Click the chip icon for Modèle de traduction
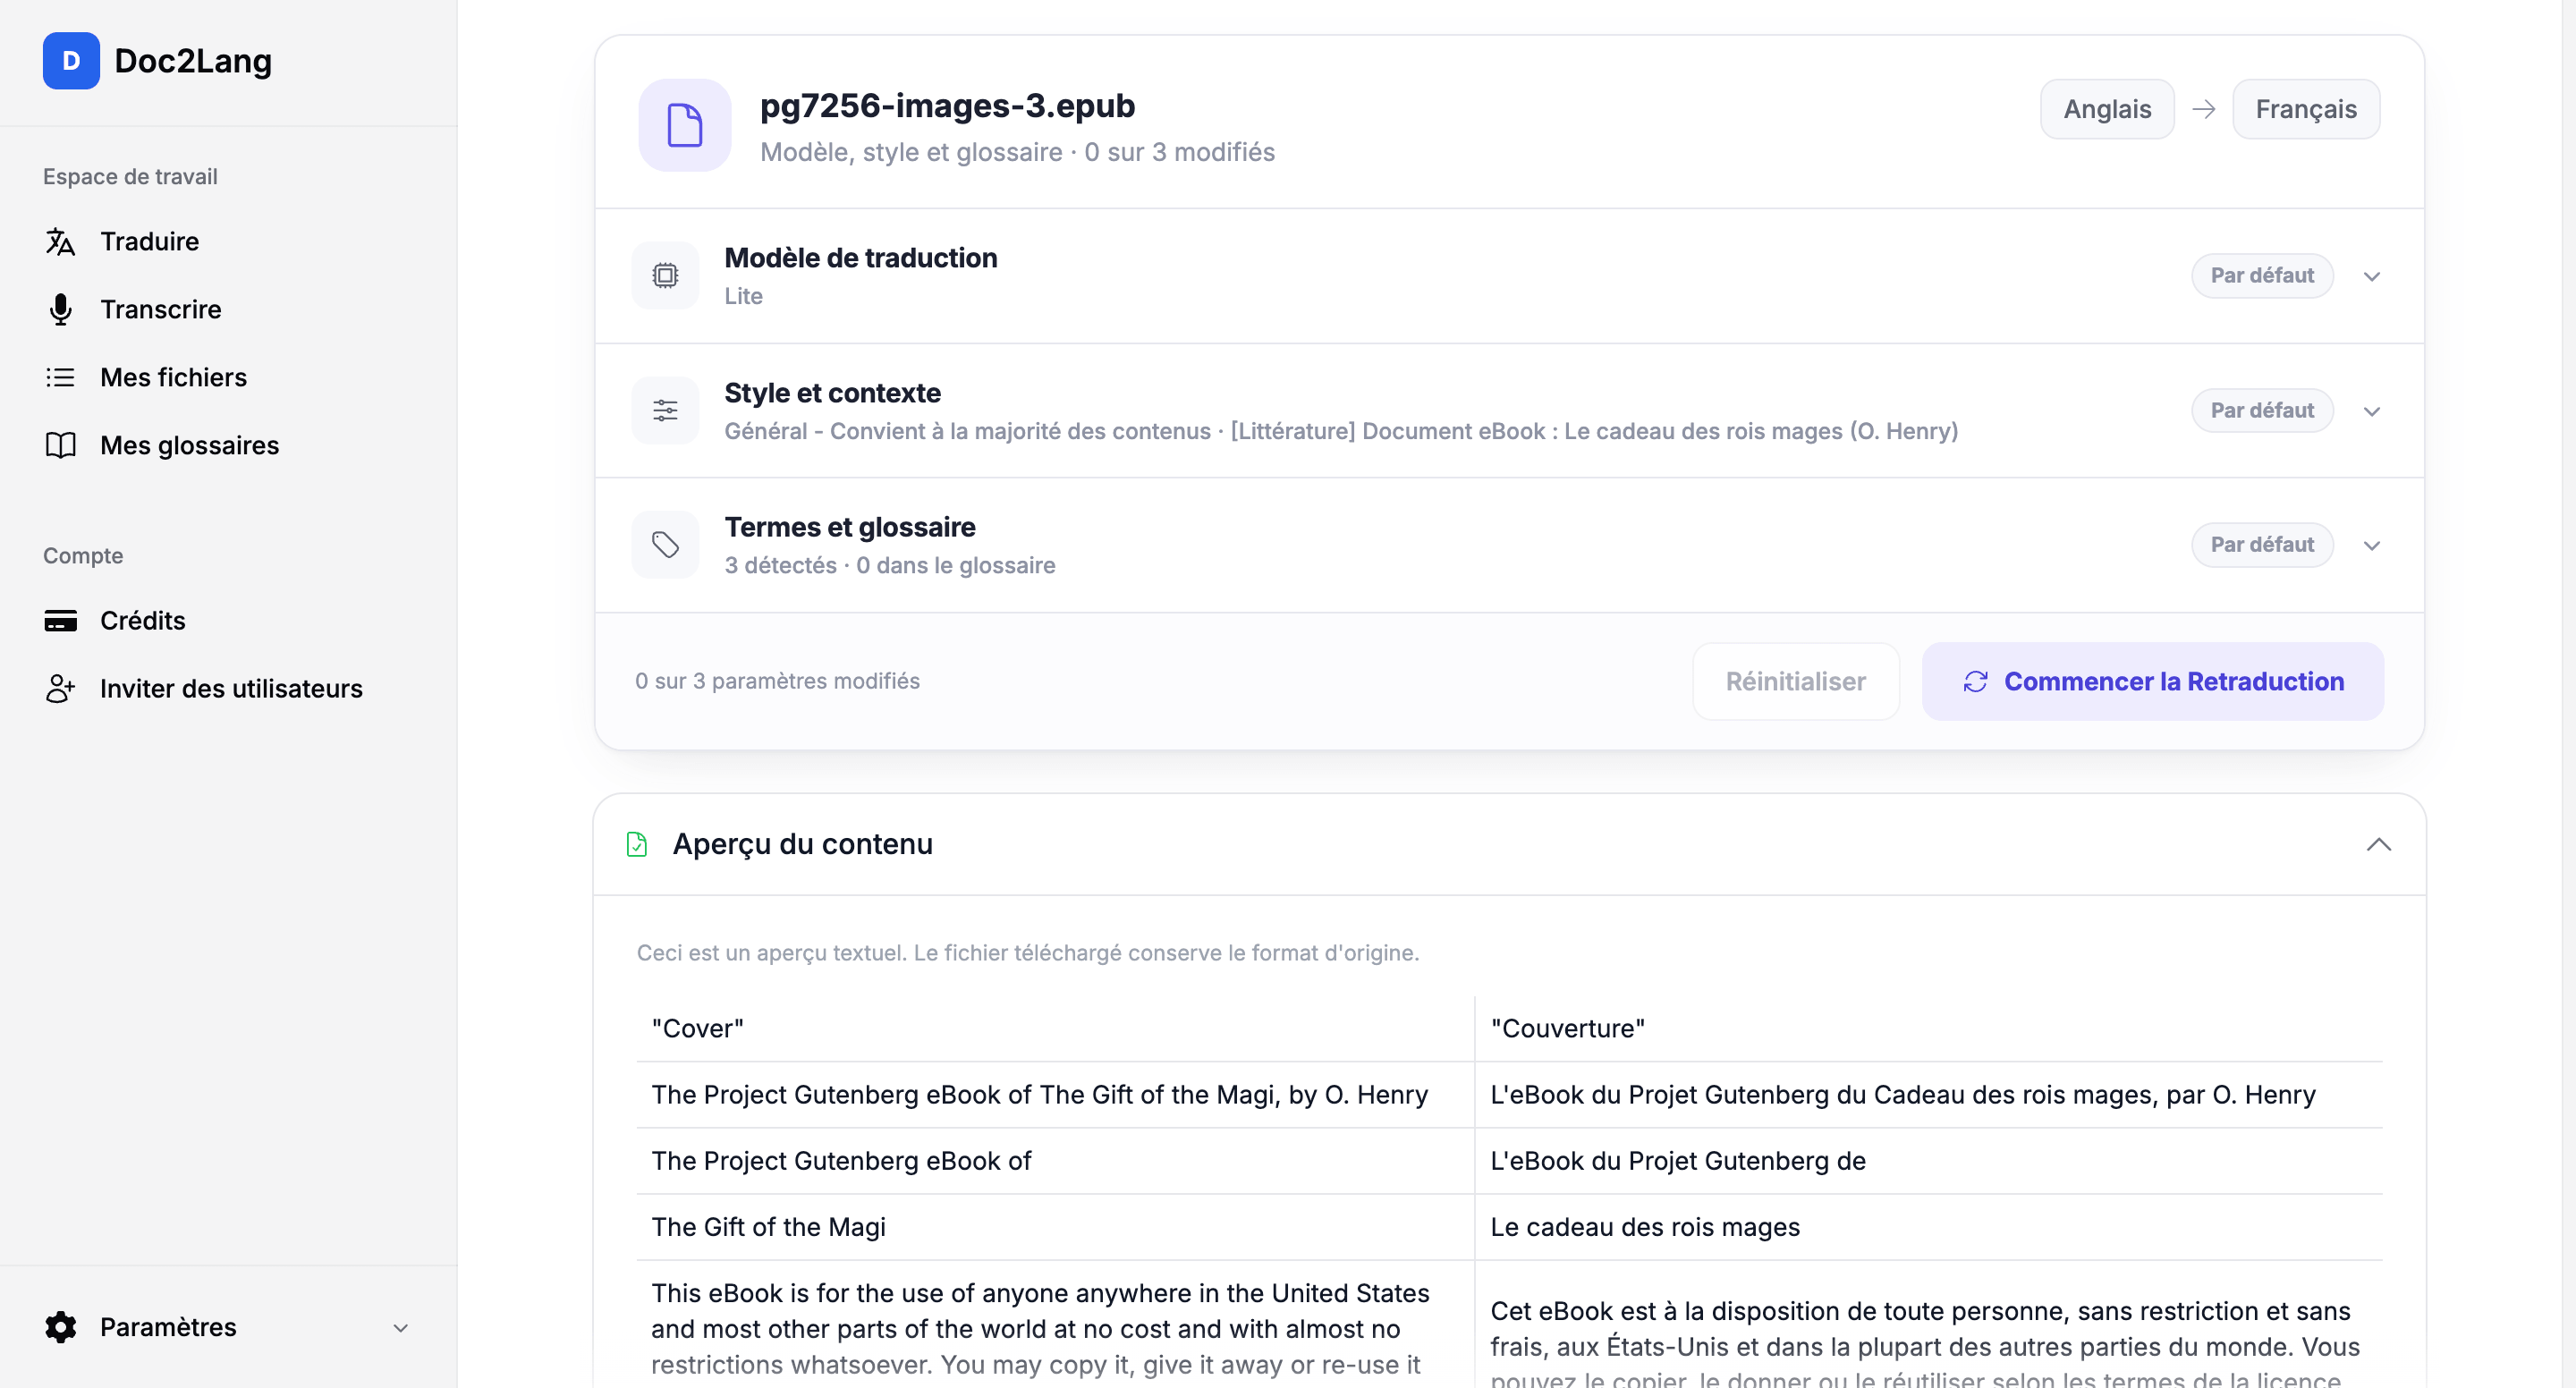Screen dimensions: 2576x1388 pyautogui.click(x=665, y=276)
